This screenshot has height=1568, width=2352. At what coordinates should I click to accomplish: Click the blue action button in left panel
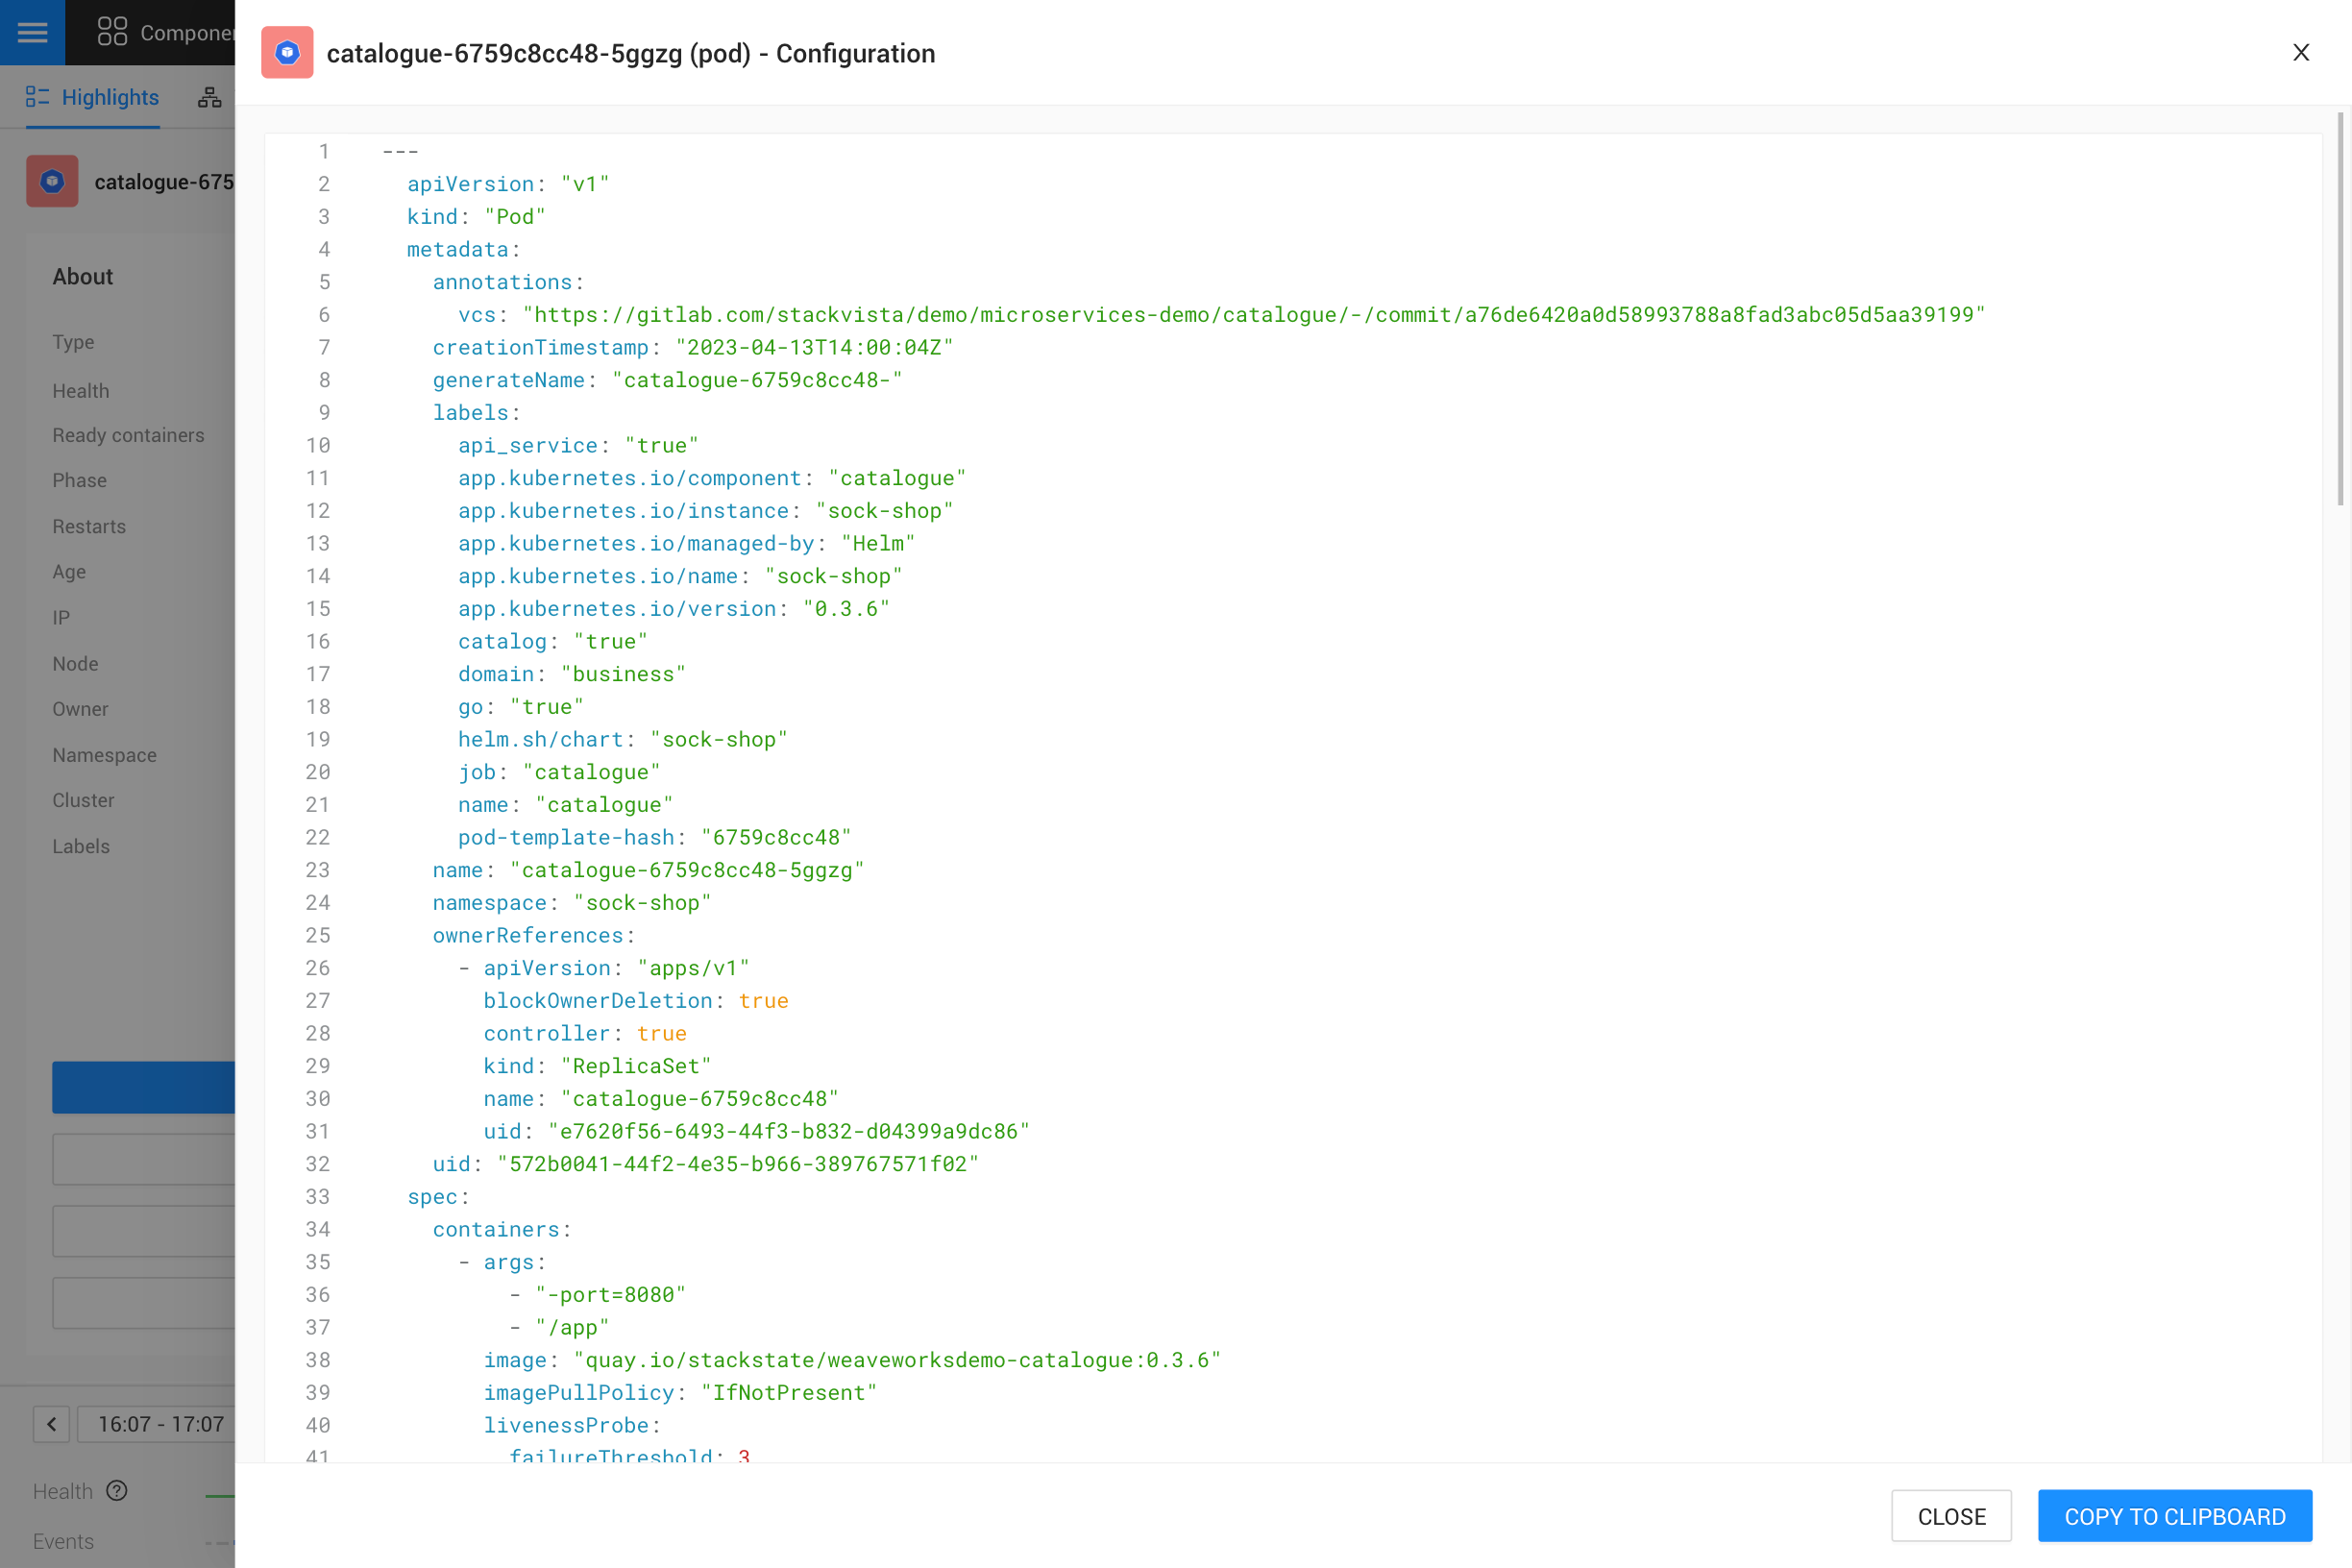pyautogui.click(x=144, y=1087)
